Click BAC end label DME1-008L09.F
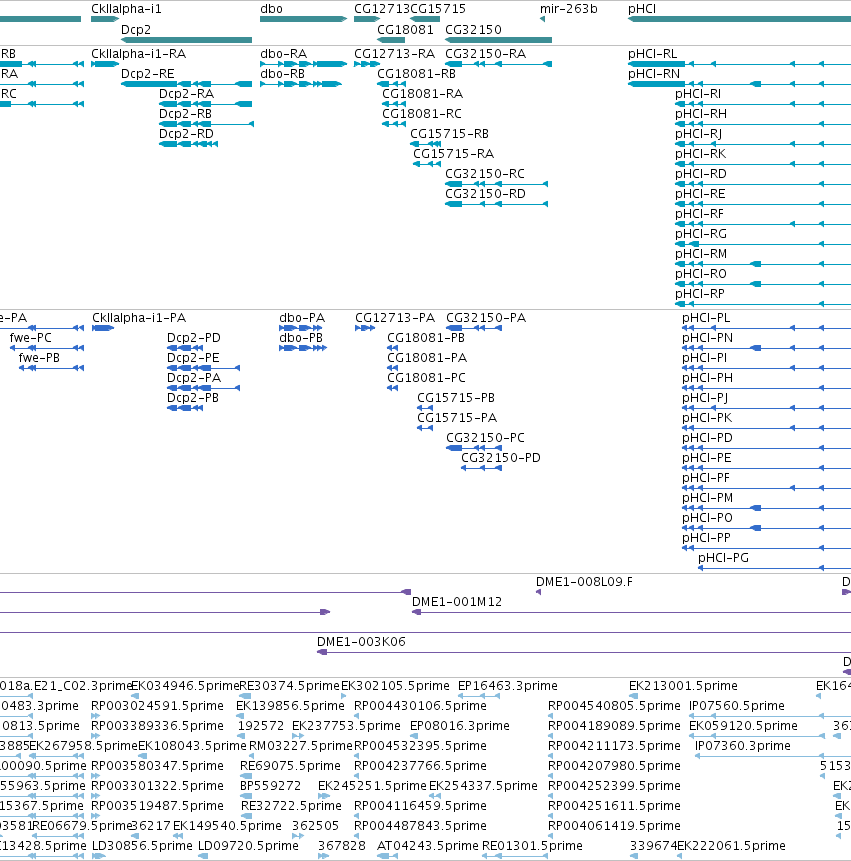This screenshot has width=851, height=861. (x=584, y=582)
